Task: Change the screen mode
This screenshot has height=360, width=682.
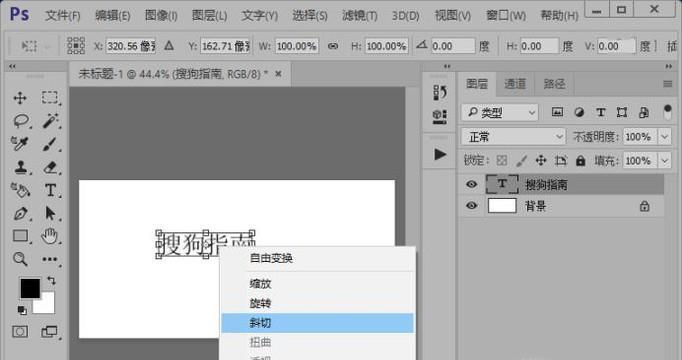Action: [49, 332]
